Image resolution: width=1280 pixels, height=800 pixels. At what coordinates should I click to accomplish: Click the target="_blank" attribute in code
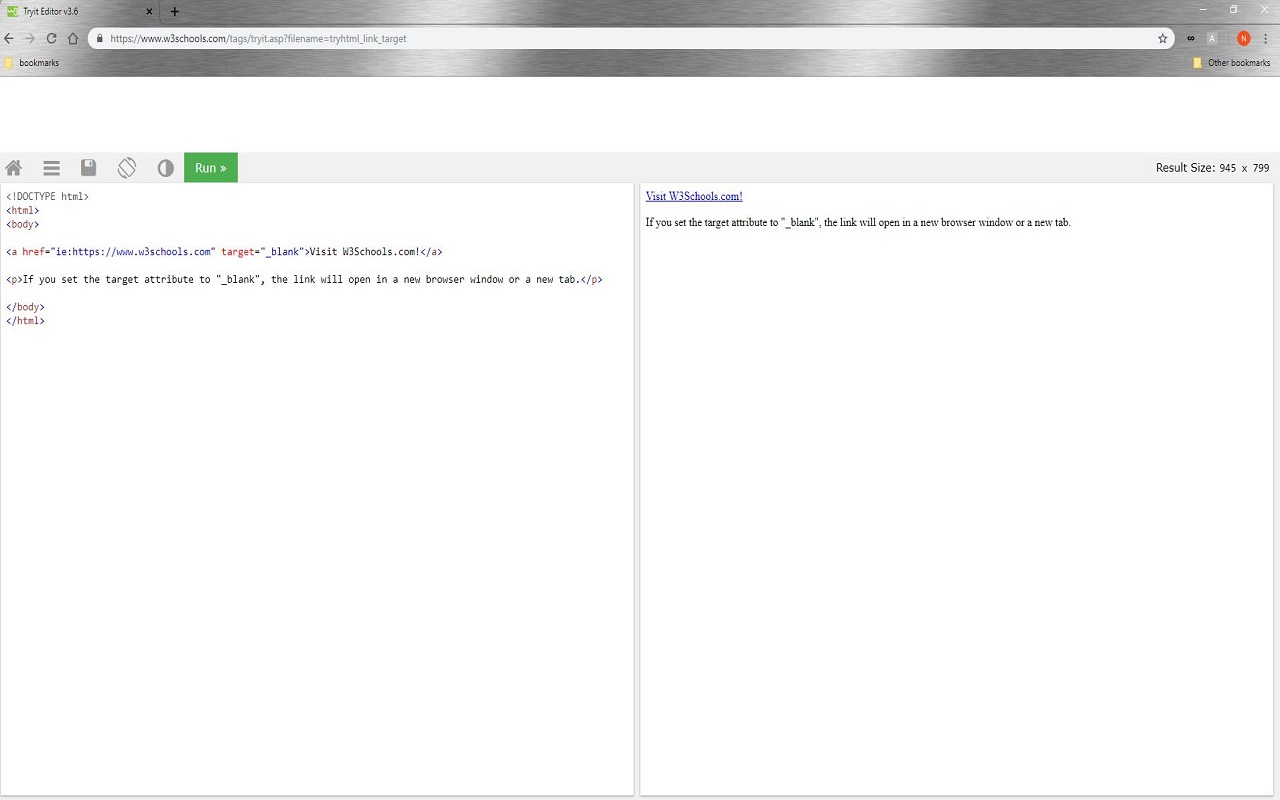click(x=261, y=252)
